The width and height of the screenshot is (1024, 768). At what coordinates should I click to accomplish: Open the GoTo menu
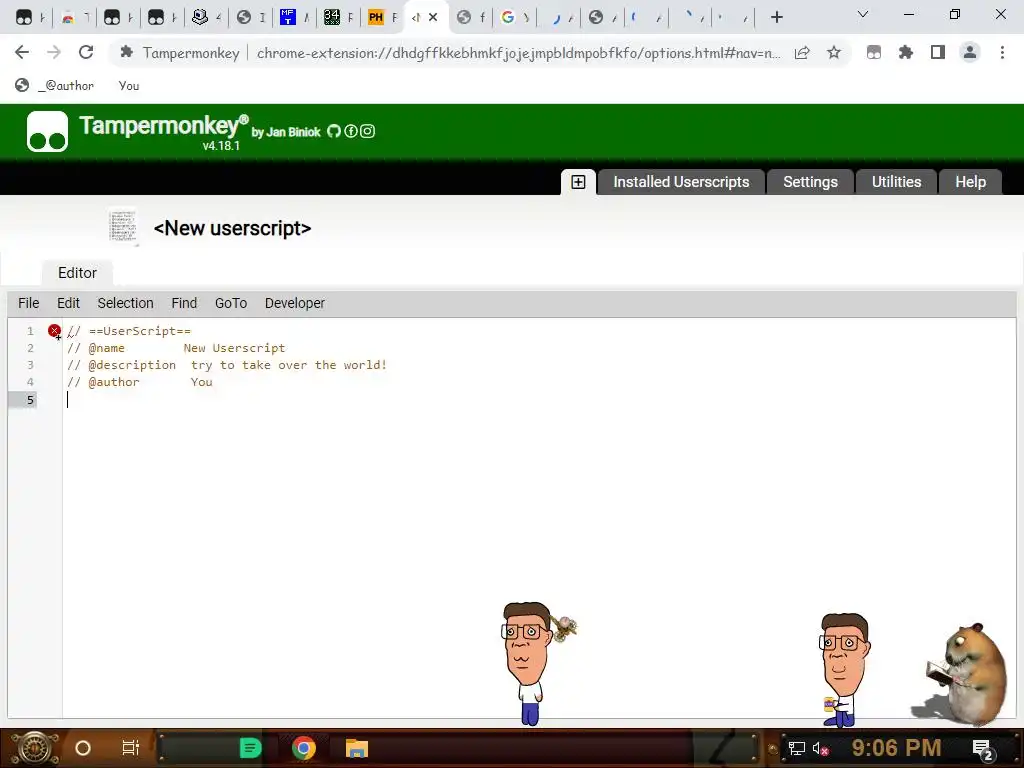coord(231,304)
